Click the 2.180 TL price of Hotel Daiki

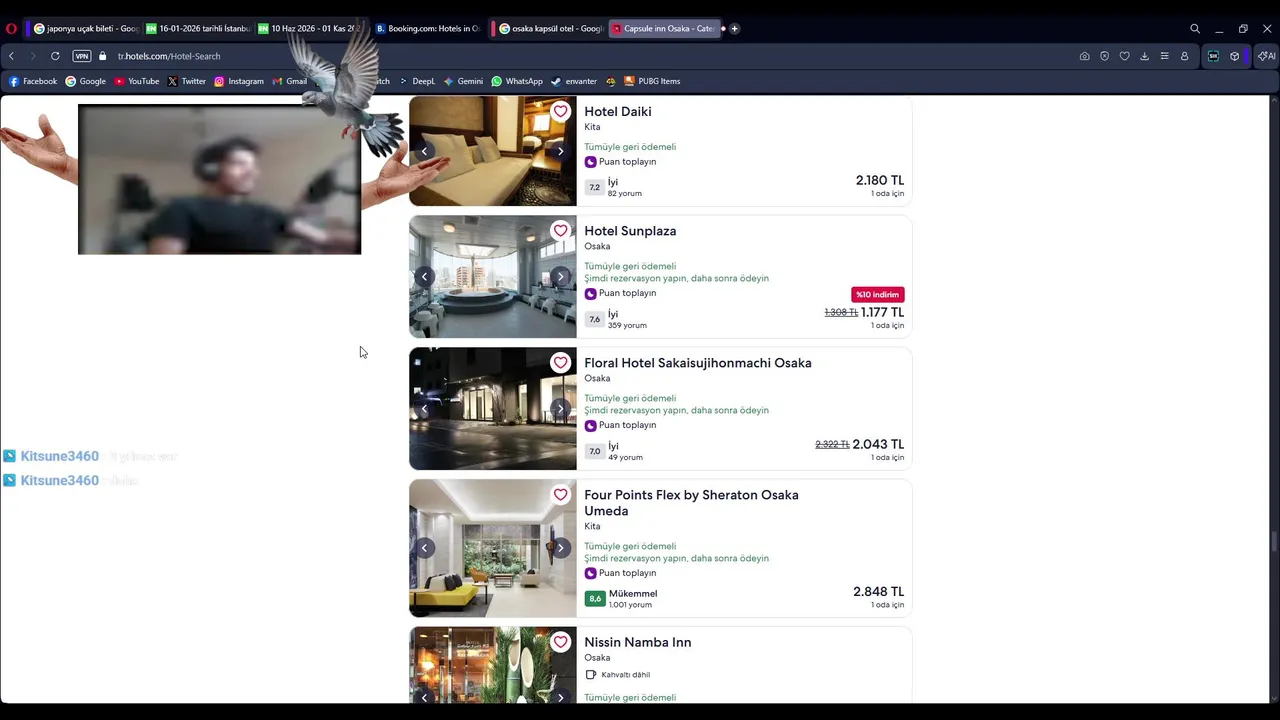(880, 181)
